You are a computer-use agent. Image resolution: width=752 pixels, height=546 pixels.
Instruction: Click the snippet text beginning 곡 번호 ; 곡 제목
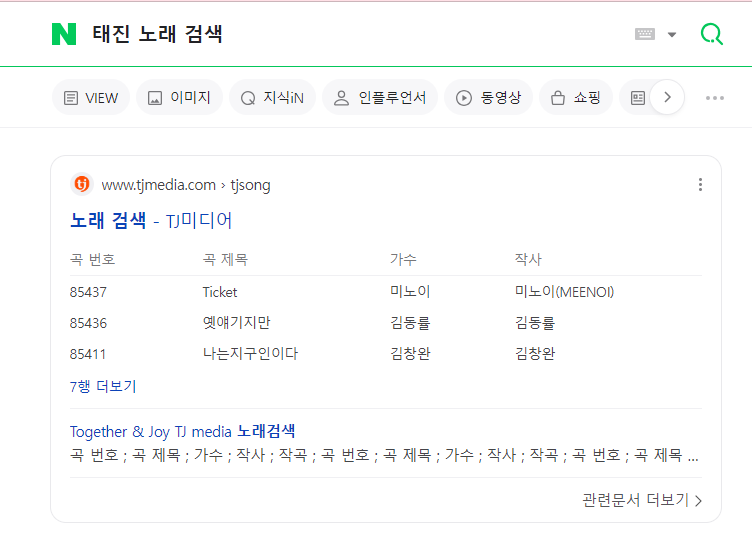384,455
